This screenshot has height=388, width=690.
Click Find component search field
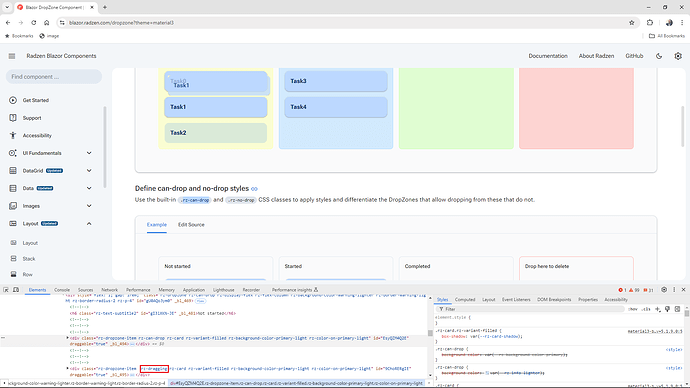point(54,77)
